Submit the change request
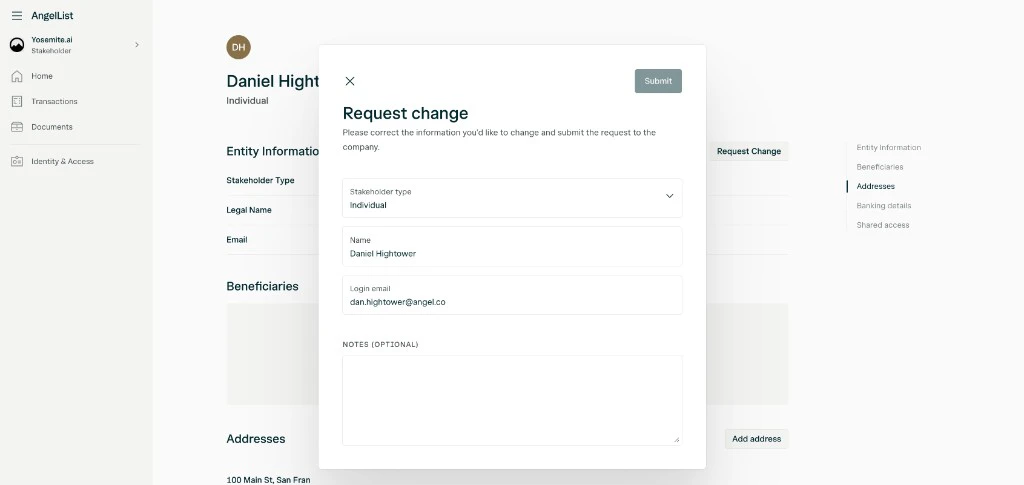The width and height of the screenshot is (1024, 485). pyautogui.click(x=658, y=81)
